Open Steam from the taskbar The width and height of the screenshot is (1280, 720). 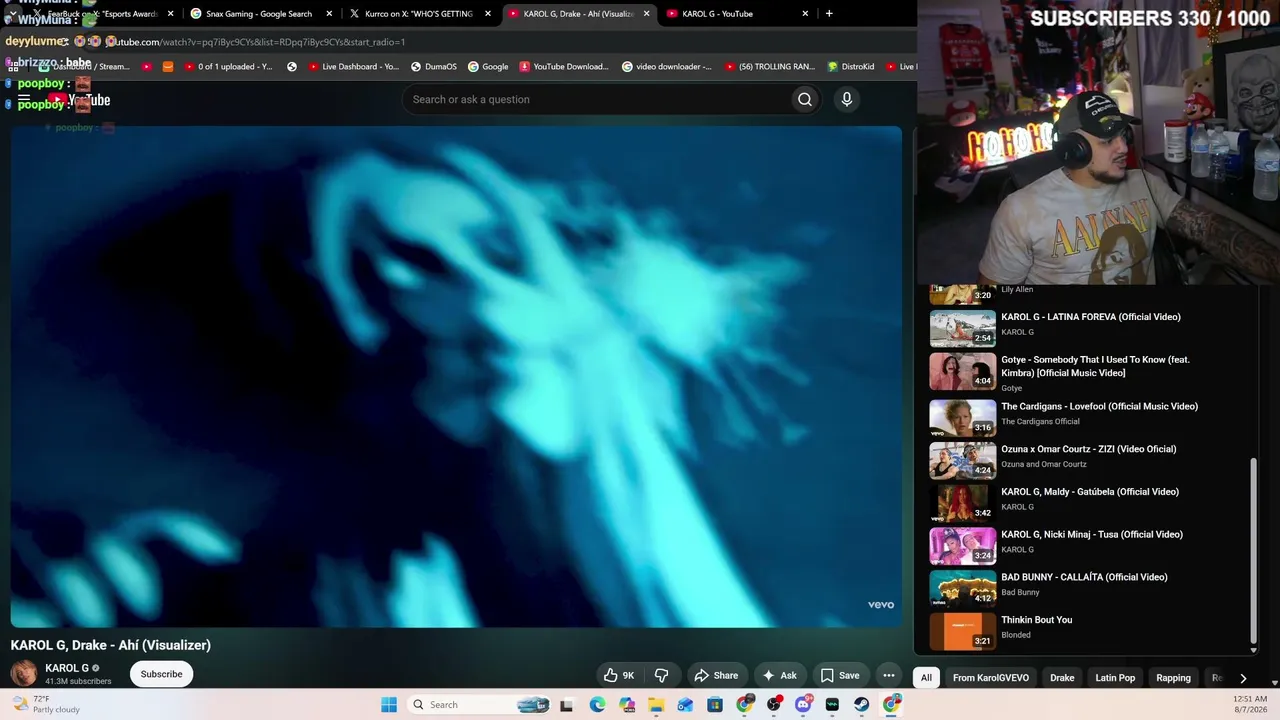(x=862, y=705)
